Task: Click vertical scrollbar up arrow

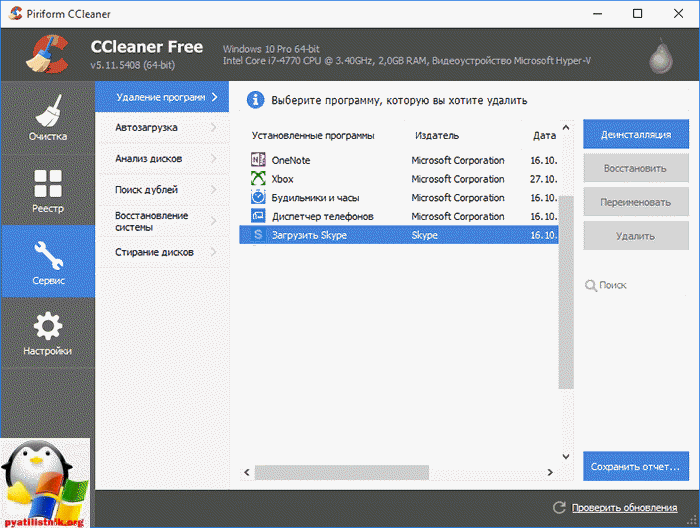Action: (x=566, y=128)
